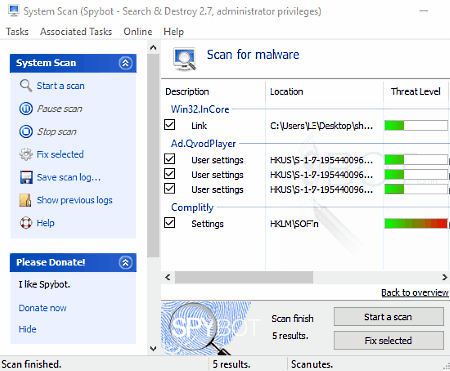450x371 pixels.
Task: Open the Help menu in menu bar
Action: pyautogui.click(x=173, y=32)
